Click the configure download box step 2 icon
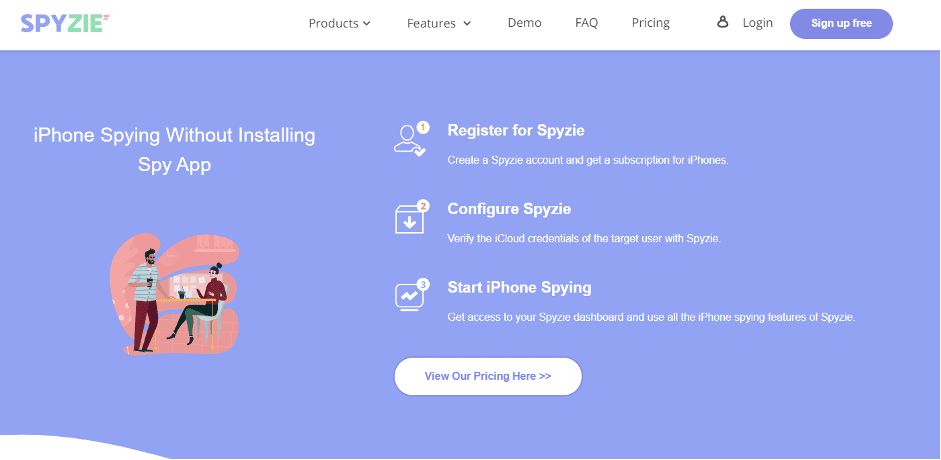This screenshot has height=460, width=941. (x=412, y=218)
